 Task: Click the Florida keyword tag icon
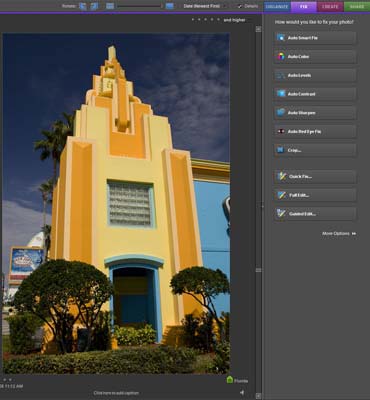(230, 380)
